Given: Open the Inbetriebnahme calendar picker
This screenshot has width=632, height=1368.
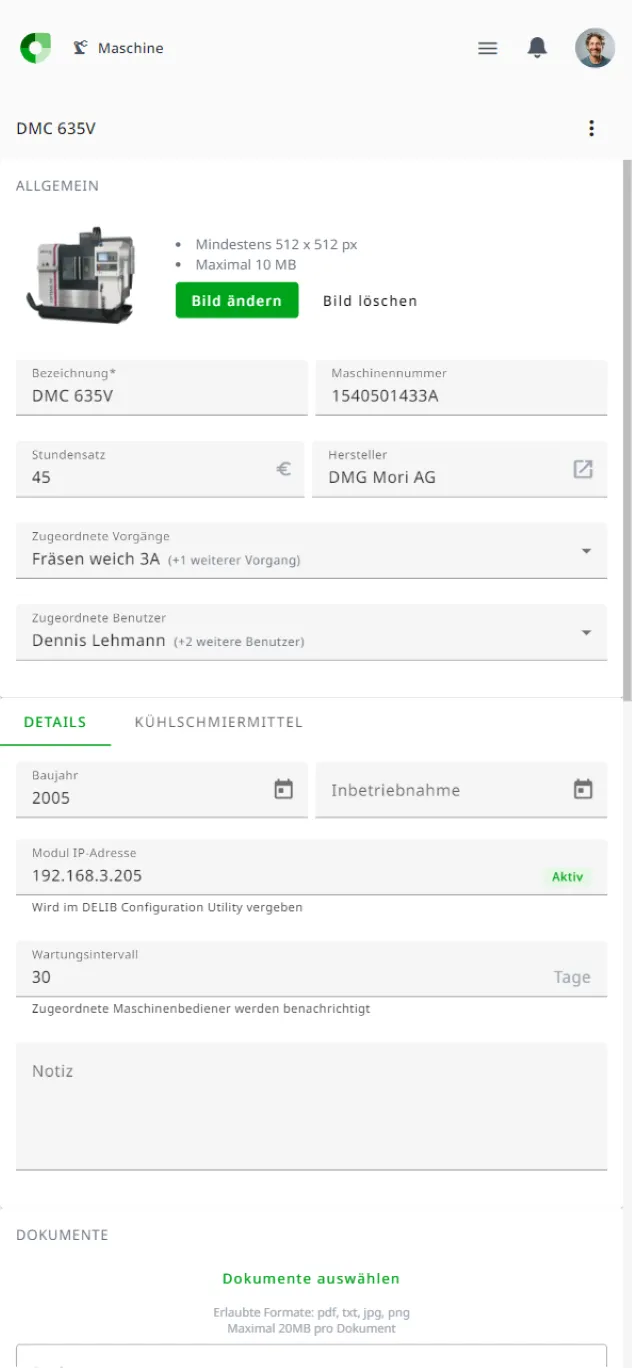Looking at the screenshot, I should [x=583, y=790].
